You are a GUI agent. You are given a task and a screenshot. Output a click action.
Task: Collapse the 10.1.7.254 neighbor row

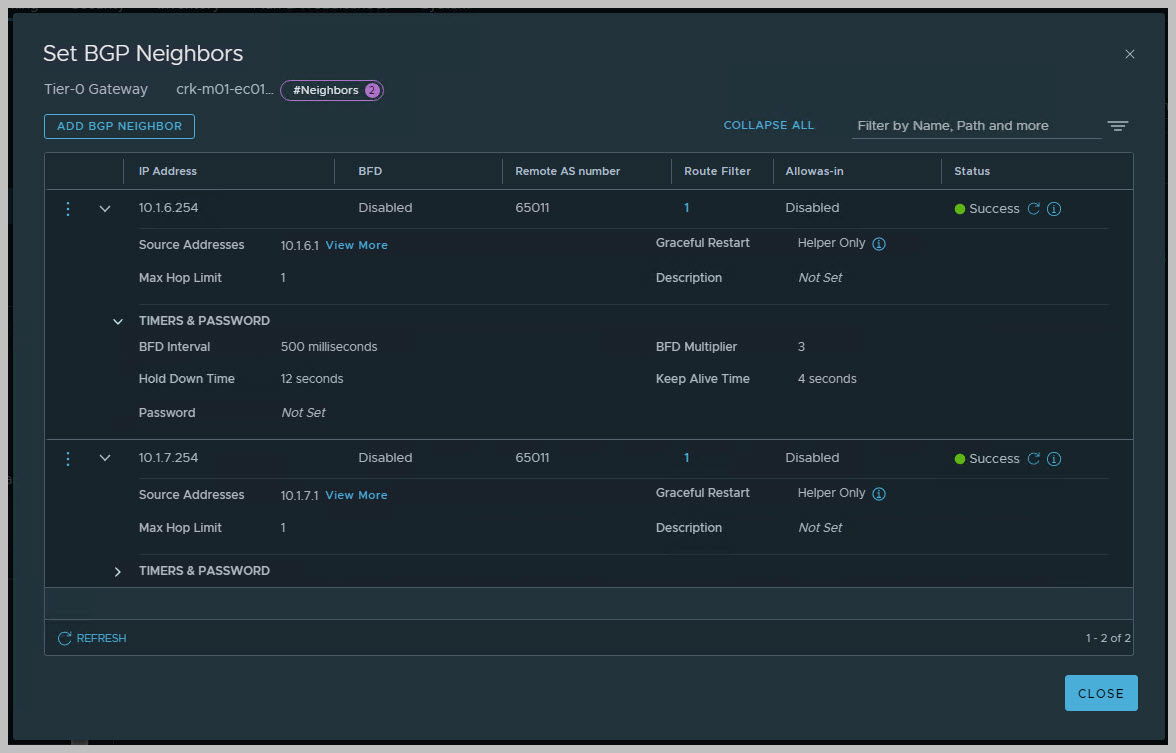coord(105,459)
